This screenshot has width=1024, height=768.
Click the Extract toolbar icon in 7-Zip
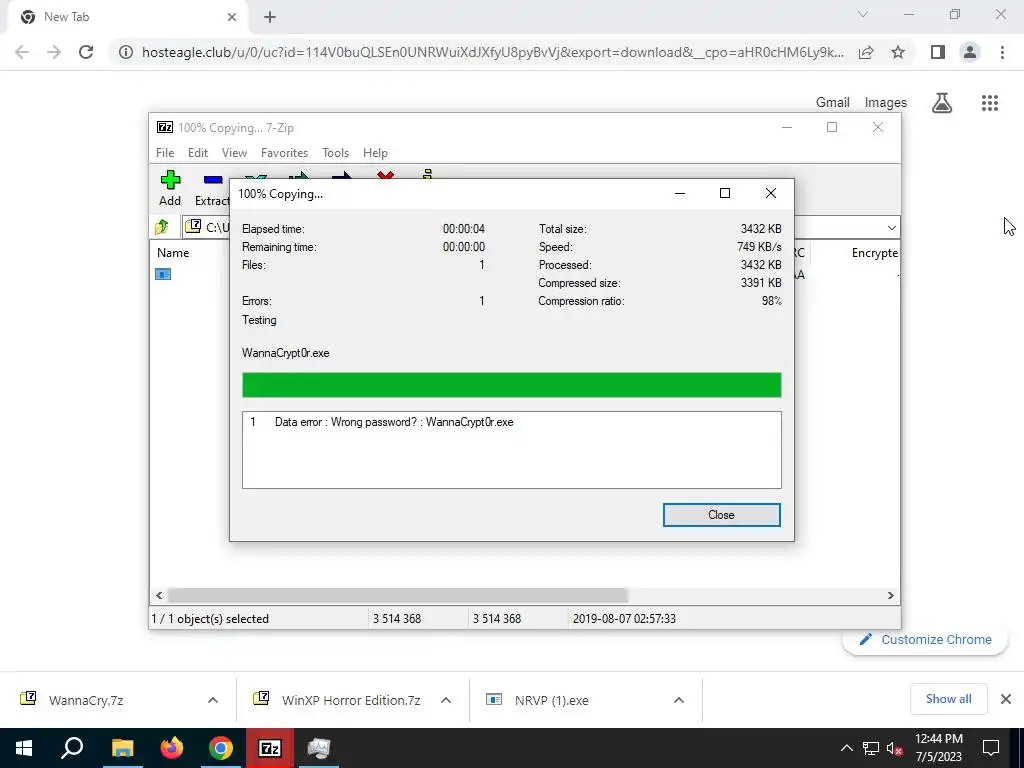[212, 189]
